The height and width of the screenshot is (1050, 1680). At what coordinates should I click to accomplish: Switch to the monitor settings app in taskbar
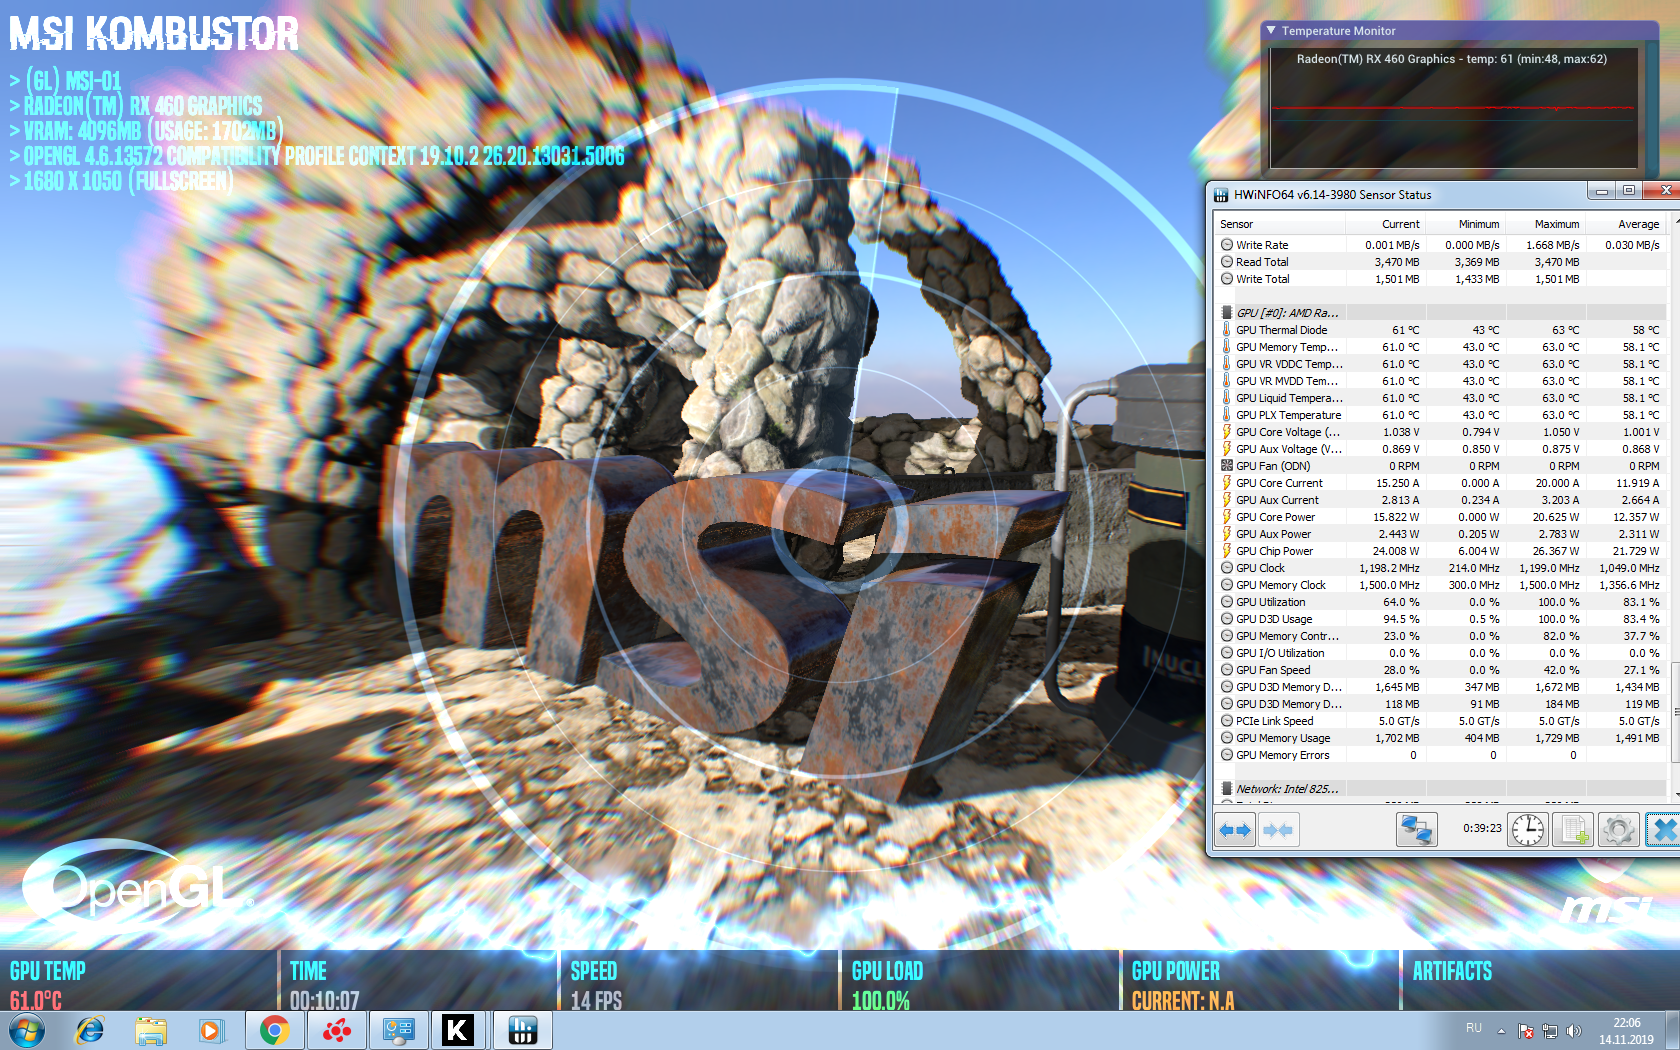pos(399,1030)
